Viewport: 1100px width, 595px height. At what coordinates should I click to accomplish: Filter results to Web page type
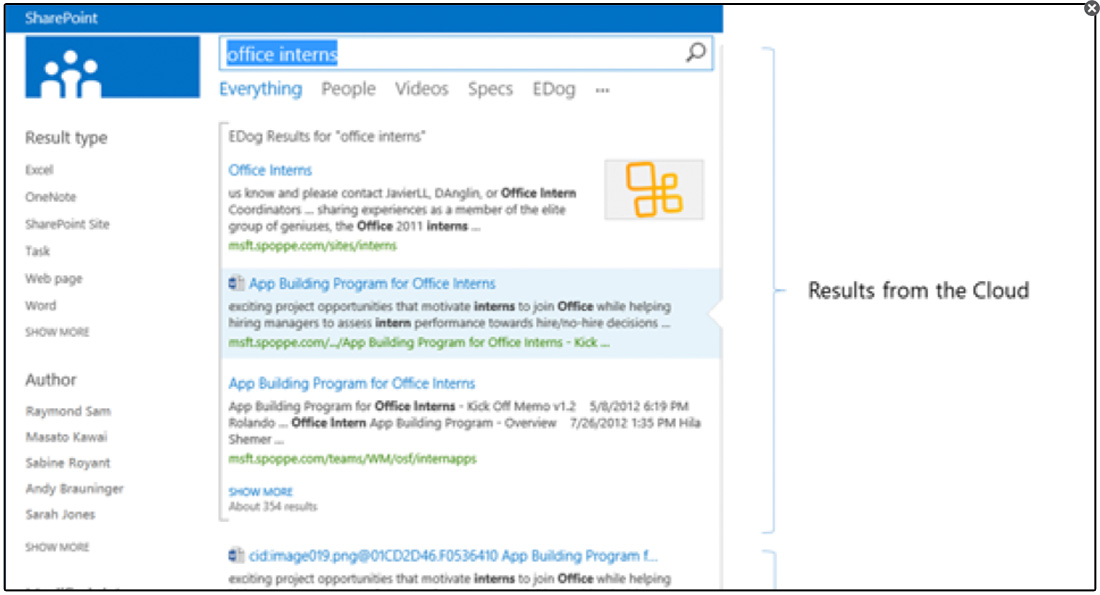tap(54, 279)
